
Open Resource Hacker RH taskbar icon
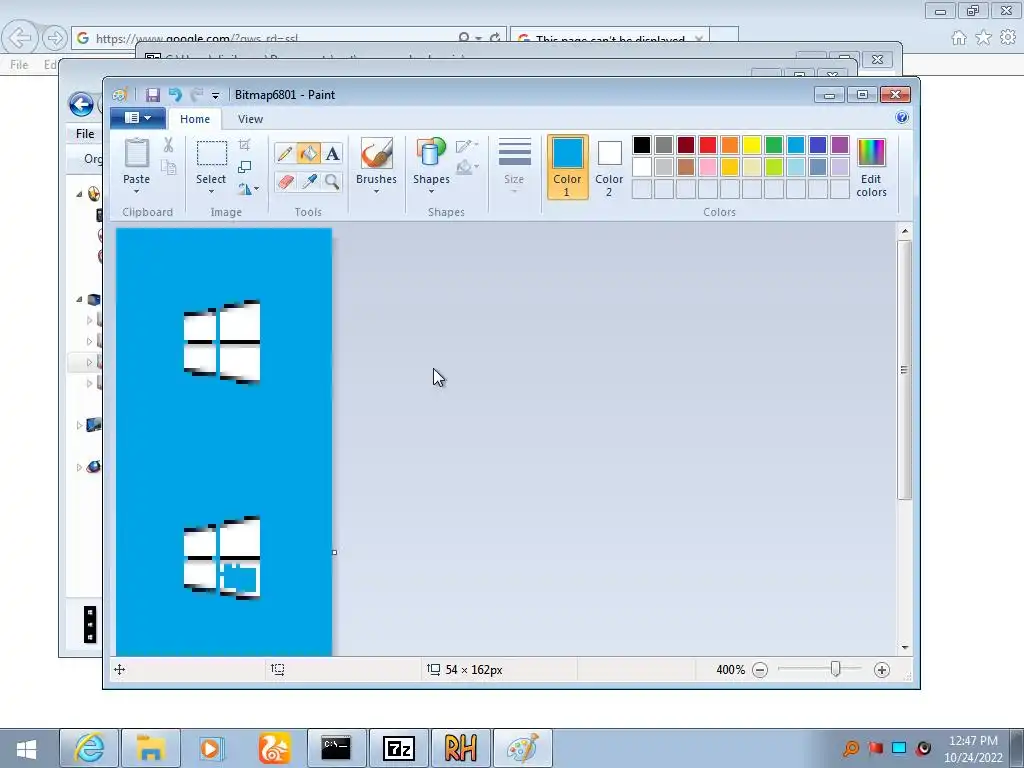tap(460, 748)
